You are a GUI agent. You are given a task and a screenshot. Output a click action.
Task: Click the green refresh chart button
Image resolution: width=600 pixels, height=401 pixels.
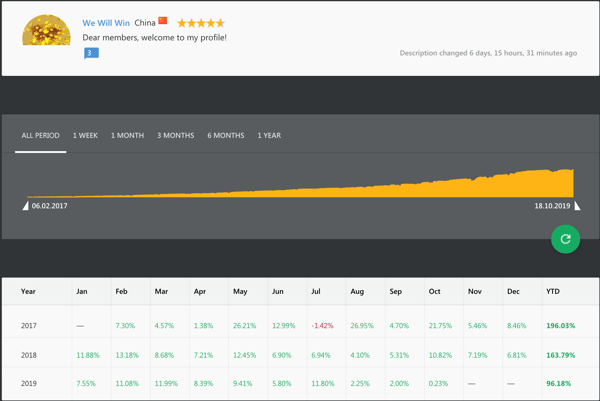(565, 239)
